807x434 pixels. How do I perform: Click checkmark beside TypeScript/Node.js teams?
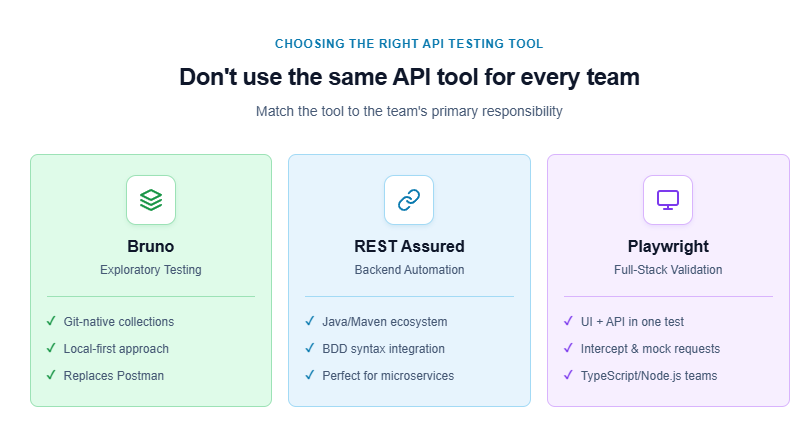click(x=569, y=375)
